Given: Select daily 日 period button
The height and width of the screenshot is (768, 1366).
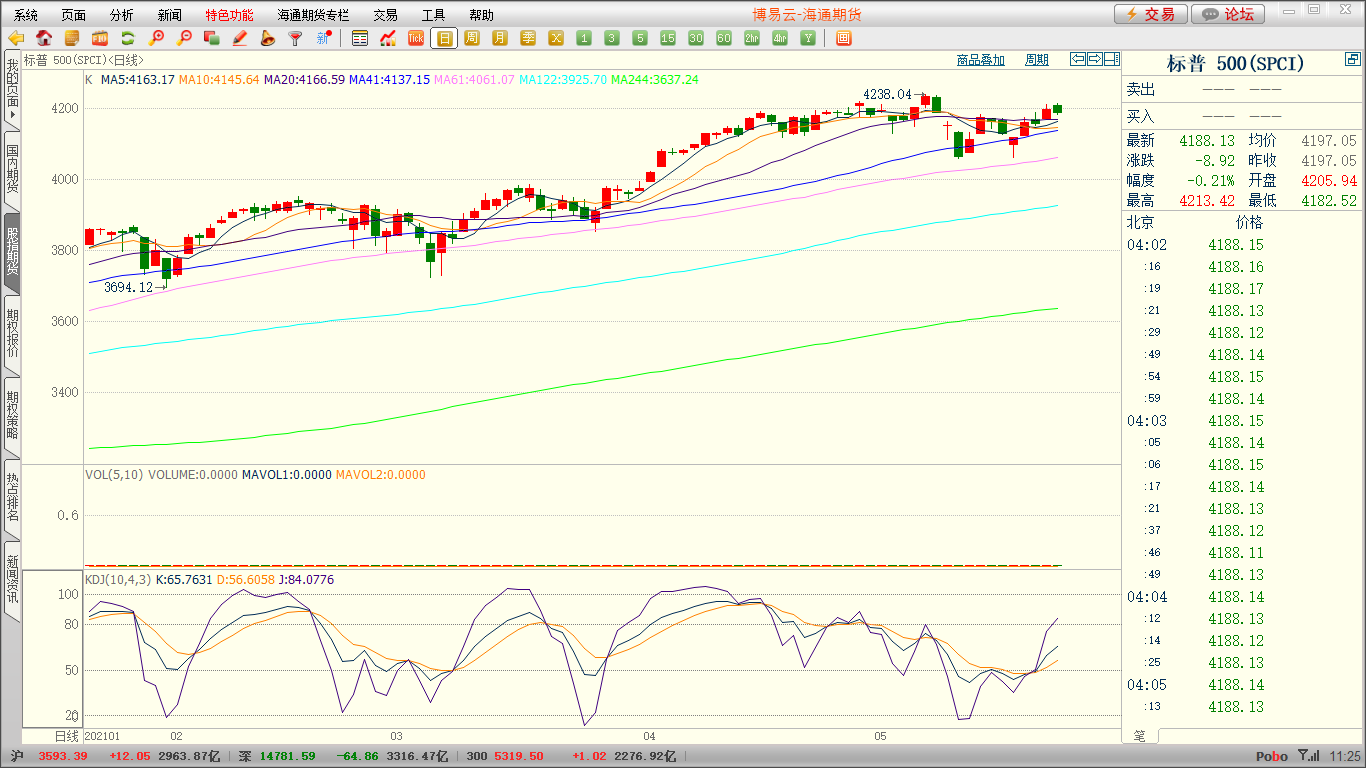Looking at the screenshot, I should 444,38.
